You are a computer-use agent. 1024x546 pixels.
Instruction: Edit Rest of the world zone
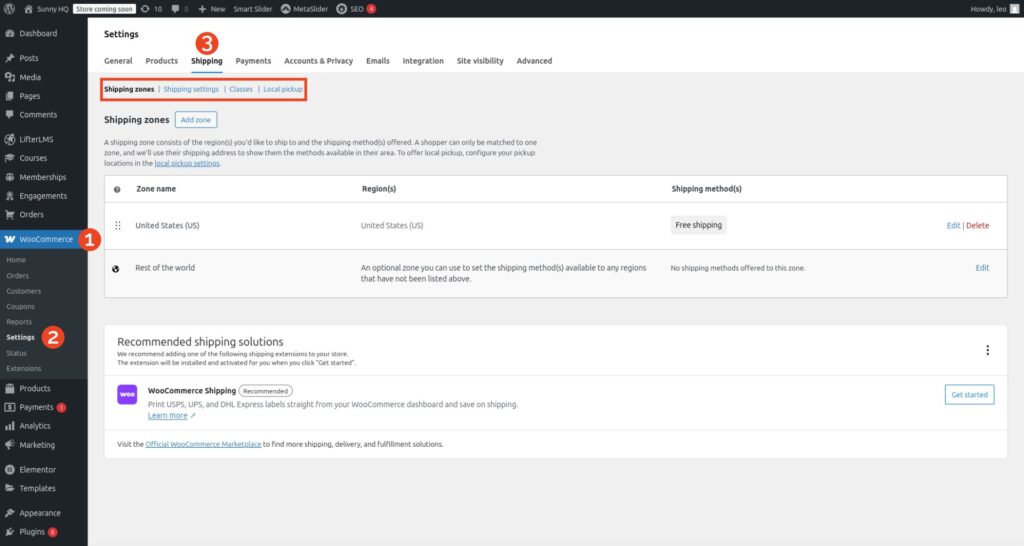tap(982, 268)
